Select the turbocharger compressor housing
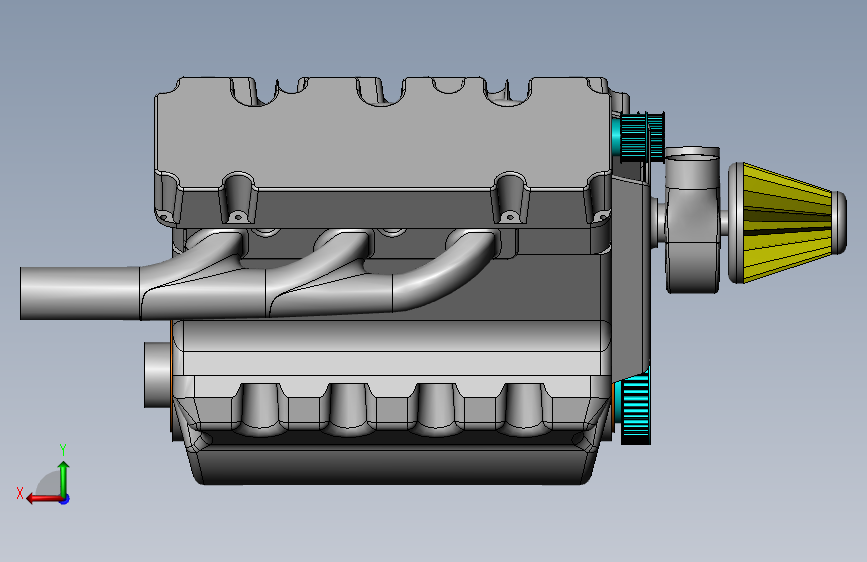This screenshot has height=562, width=867. [692, 220]
